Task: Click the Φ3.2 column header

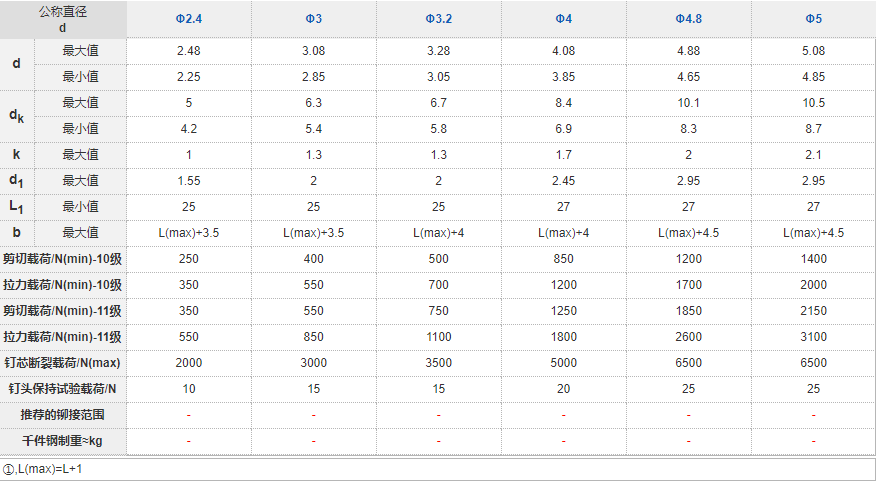Action: [438, 19]
